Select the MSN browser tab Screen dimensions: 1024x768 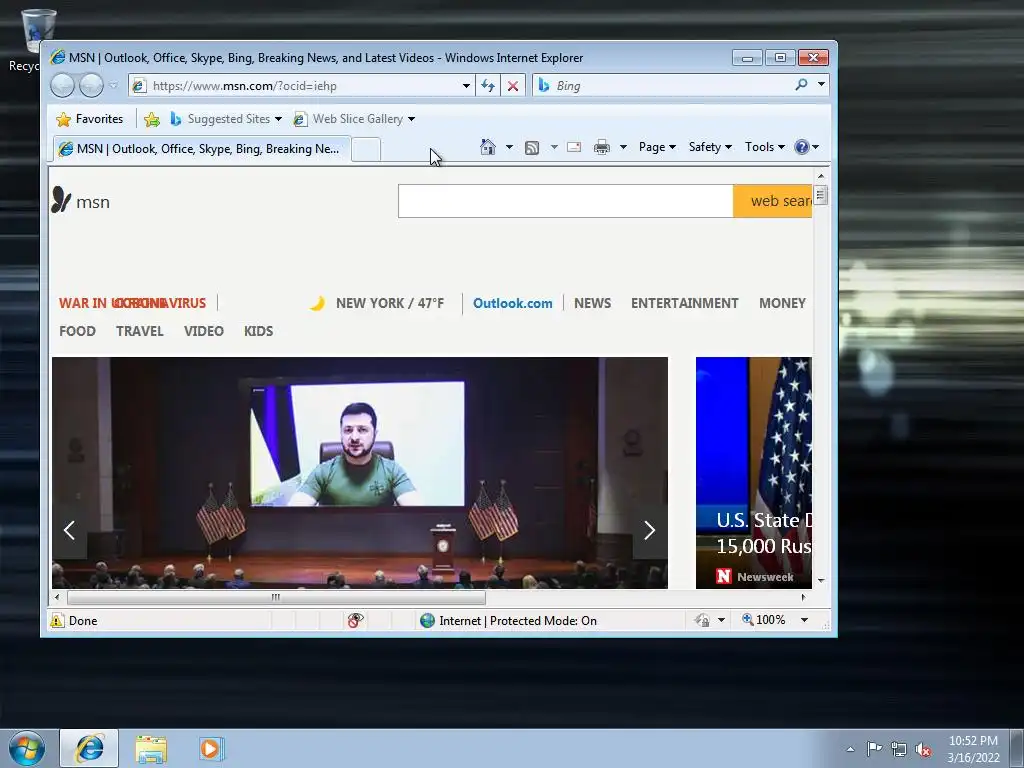pos(202,149)
